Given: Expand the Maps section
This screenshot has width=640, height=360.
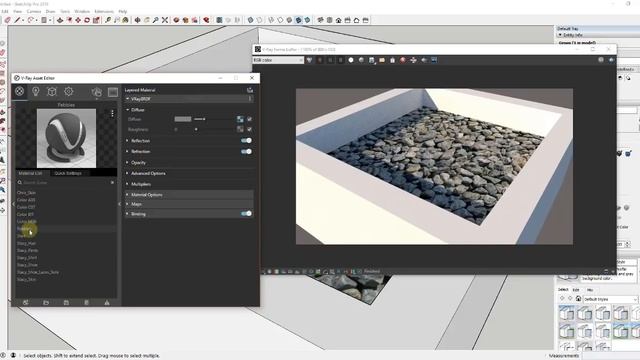Looking at the screenshot, I should pos(128,204).
